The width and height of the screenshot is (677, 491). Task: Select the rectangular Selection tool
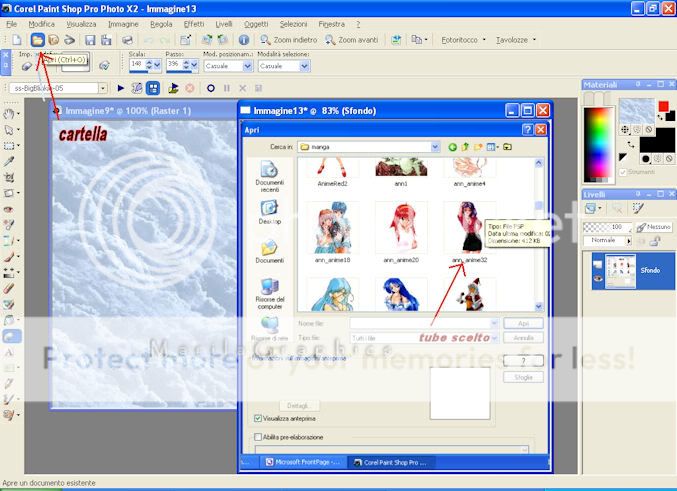point(9,146)
